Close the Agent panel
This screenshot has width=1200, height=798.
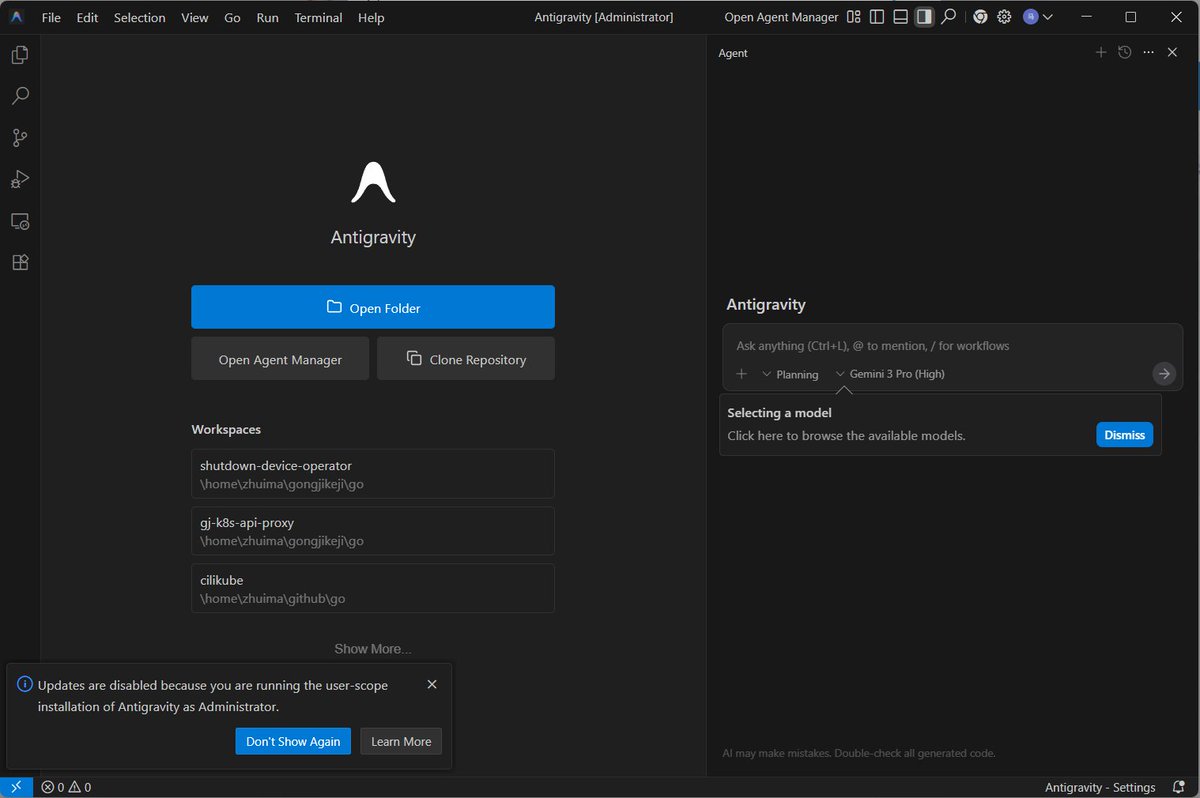[1173, 52]
